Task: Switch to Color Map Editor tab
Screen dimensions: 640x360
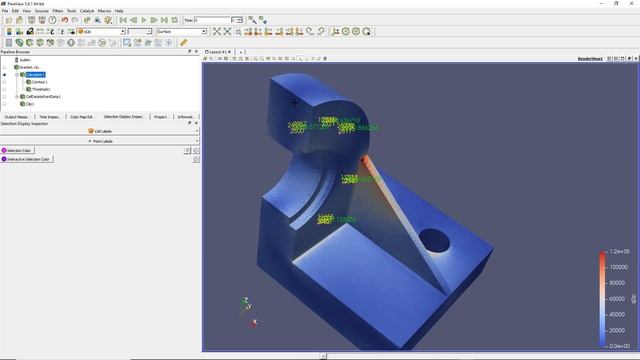Action: 82,117
